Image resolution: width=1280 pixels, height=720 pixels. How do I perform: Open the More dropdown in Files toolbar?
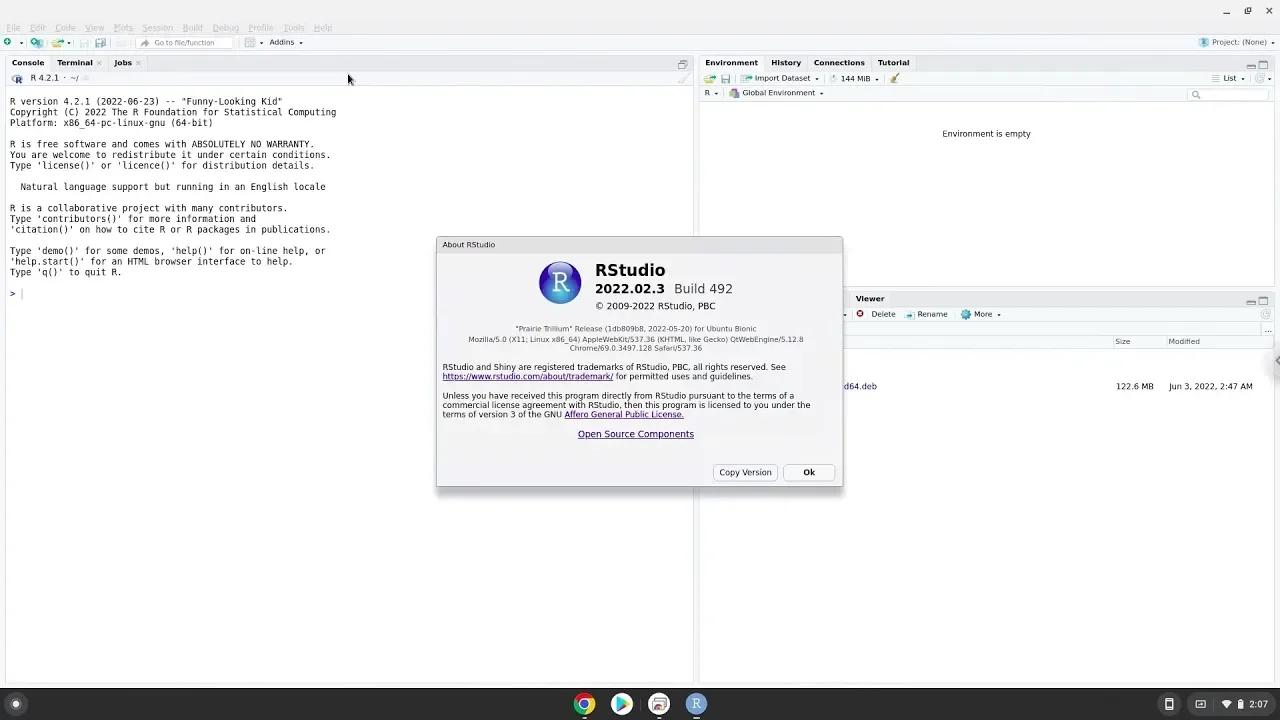pyautogui.click(x=980, y=314)
